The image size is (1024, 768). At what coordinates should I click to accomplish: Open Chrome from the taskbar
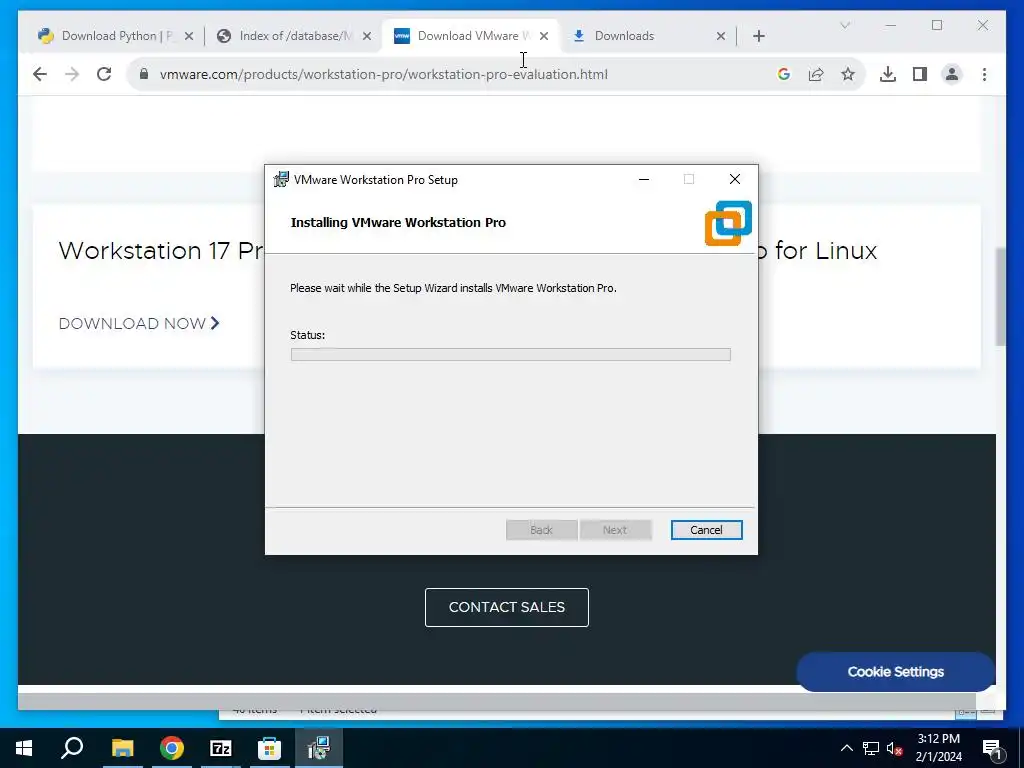(172, 748)
